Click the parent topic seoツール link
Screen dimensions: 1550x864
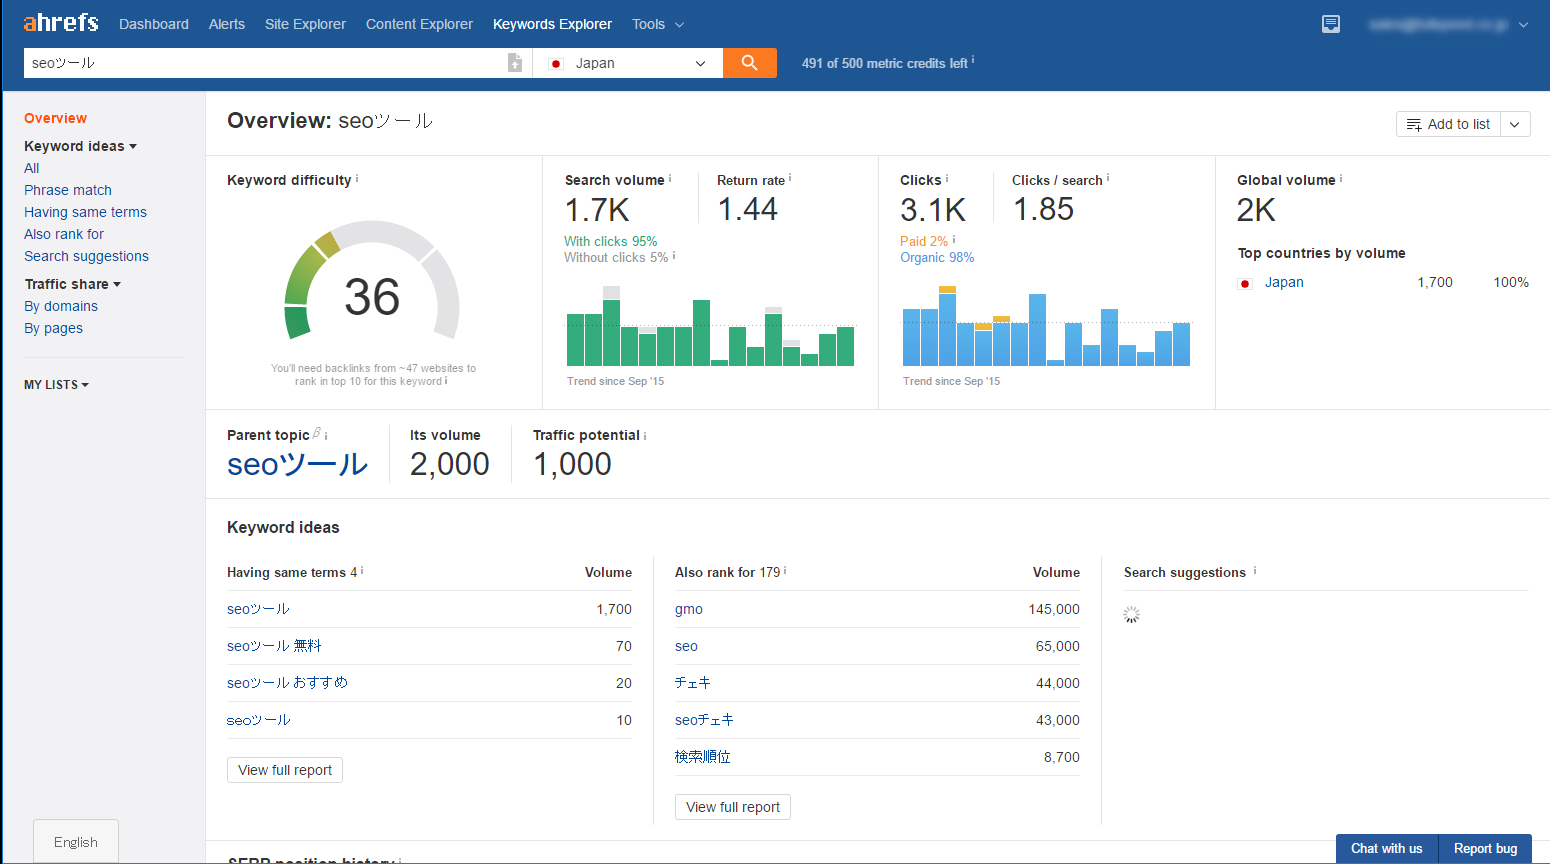coord(298,464)
